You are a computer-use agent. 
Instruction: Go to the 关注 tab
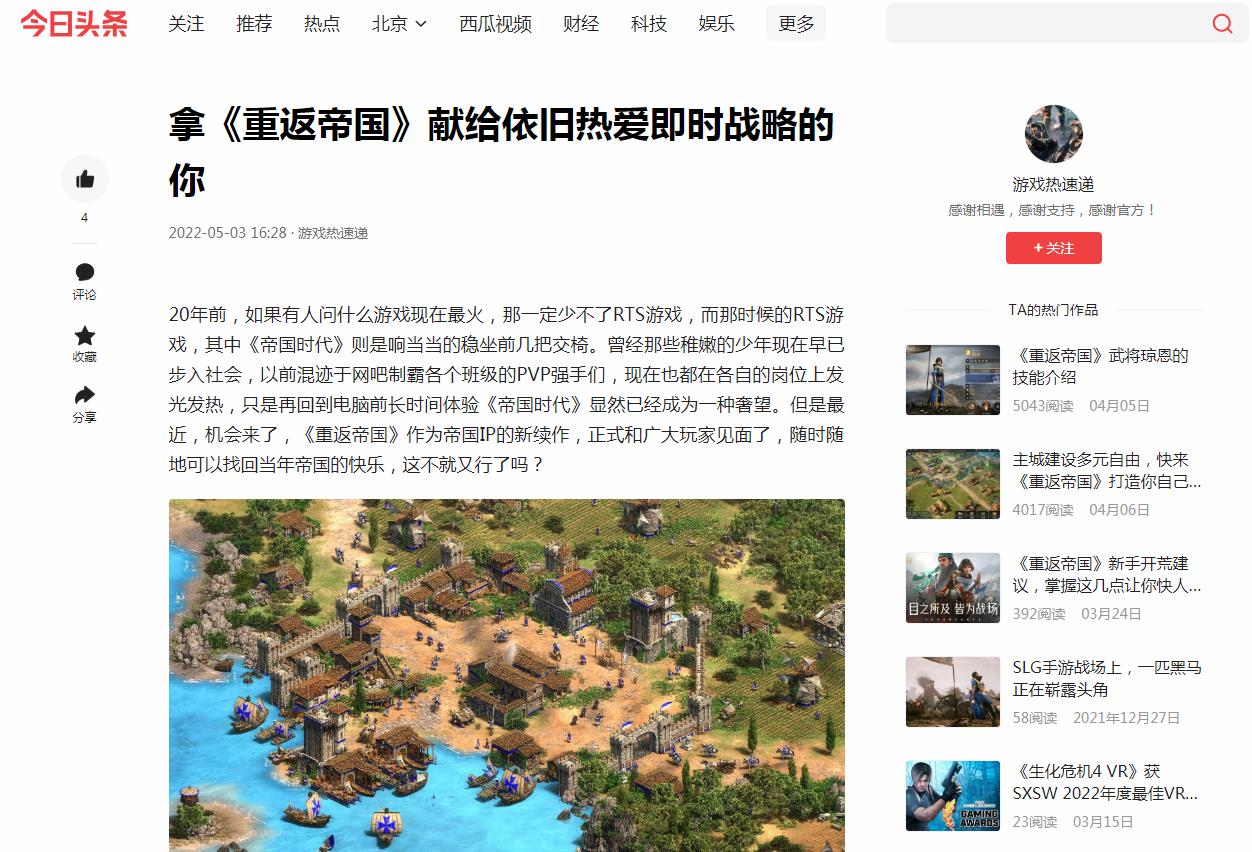[186, 23]
